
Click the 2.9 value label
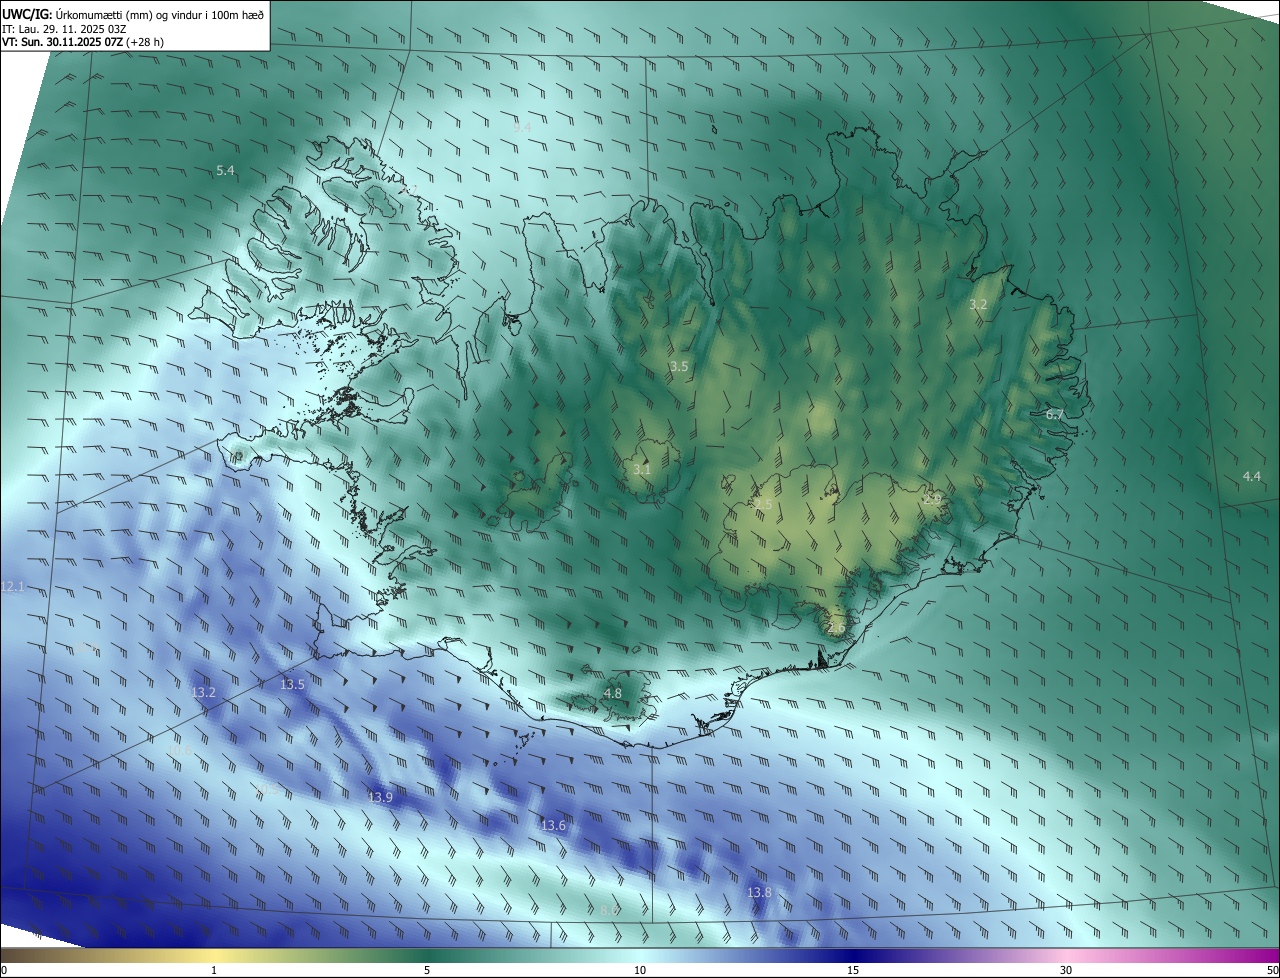coord(932,498)
